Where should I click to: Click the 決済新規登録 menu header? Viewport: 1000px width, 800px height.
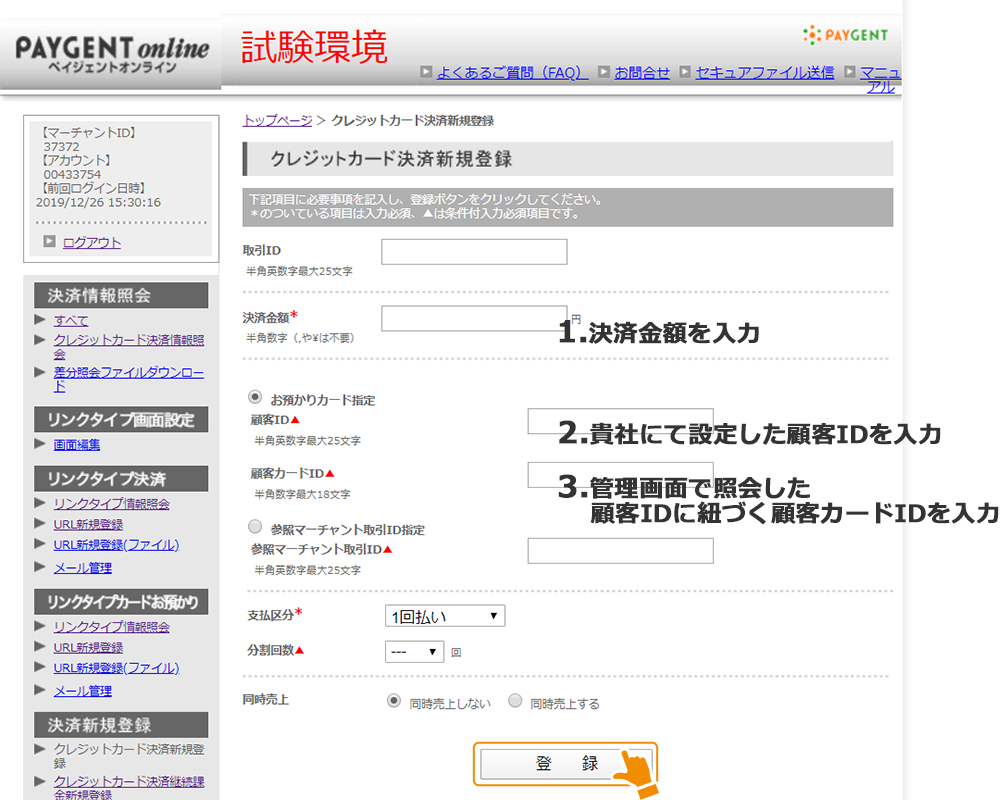[121, 725]
